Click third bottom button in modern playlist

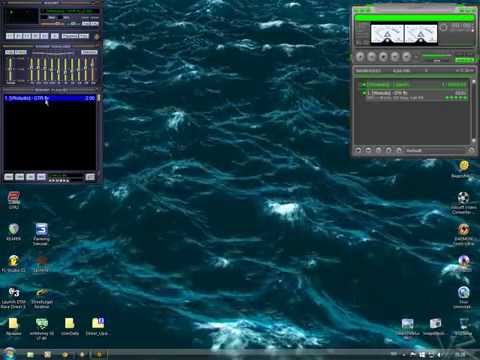point(378,150)
